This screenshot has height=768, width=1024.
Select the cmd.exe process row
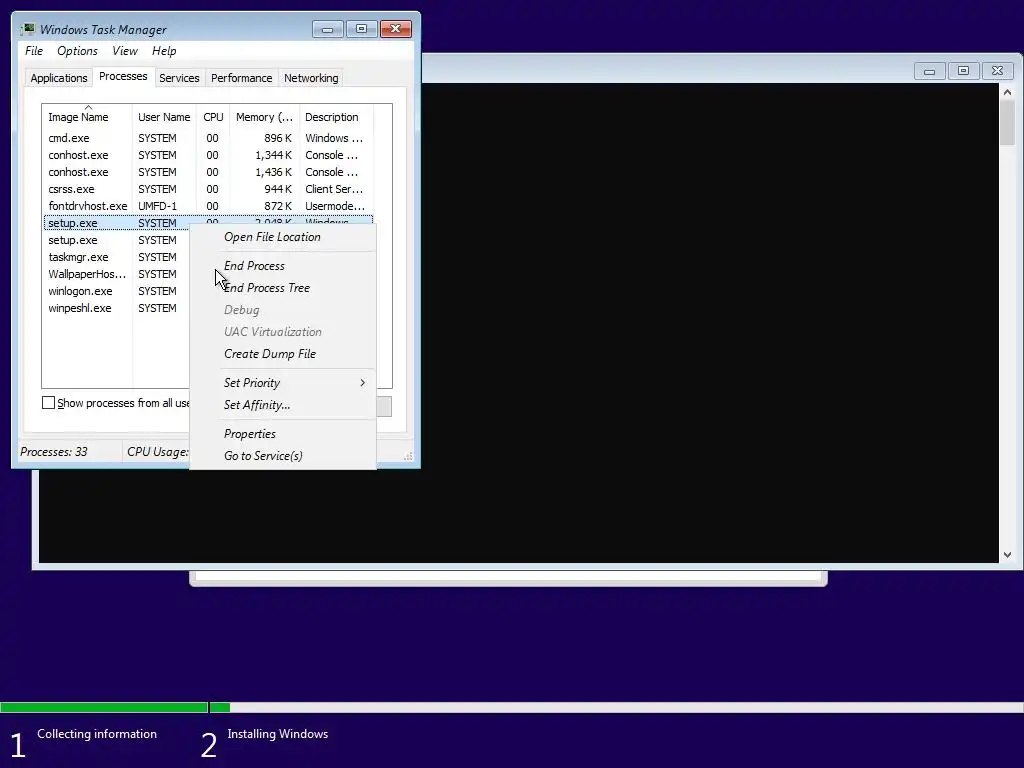click(208, 138)
